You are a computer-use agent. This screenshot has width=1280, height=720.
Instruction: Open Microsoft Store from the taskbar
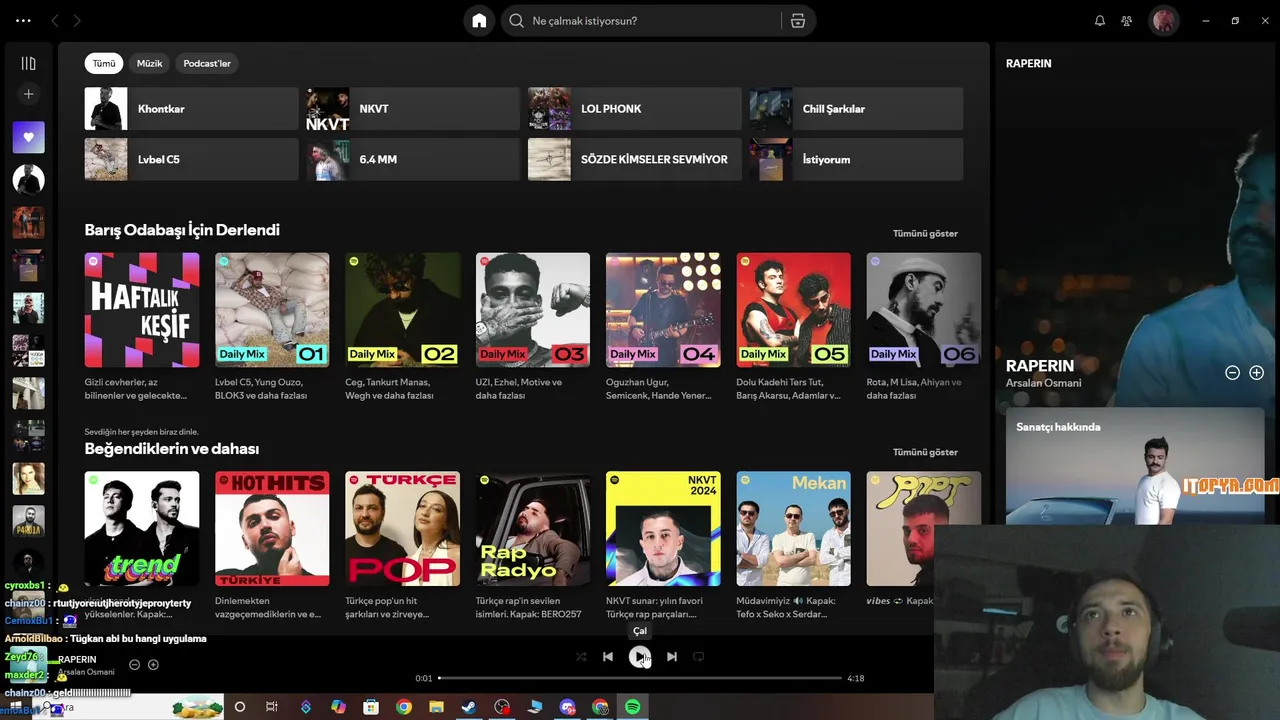click(371, 707)
